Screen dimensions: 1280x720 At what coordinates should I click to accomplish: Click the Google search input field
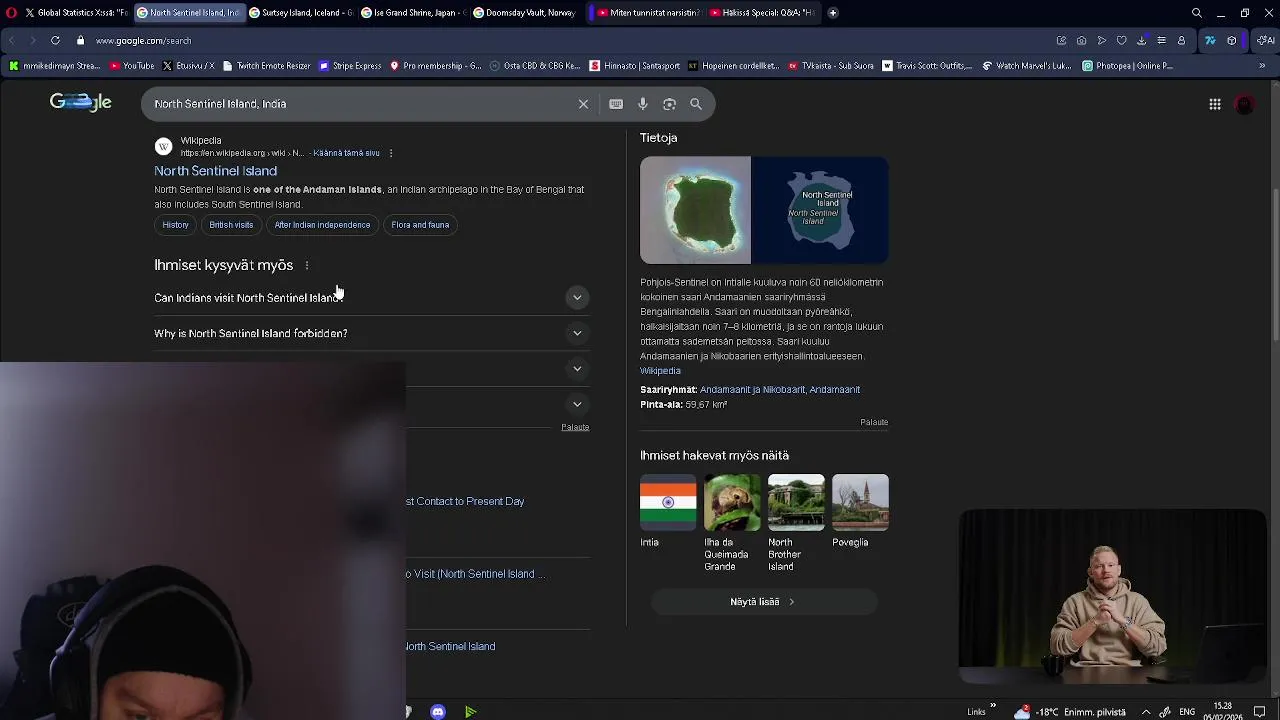(360, 104)
